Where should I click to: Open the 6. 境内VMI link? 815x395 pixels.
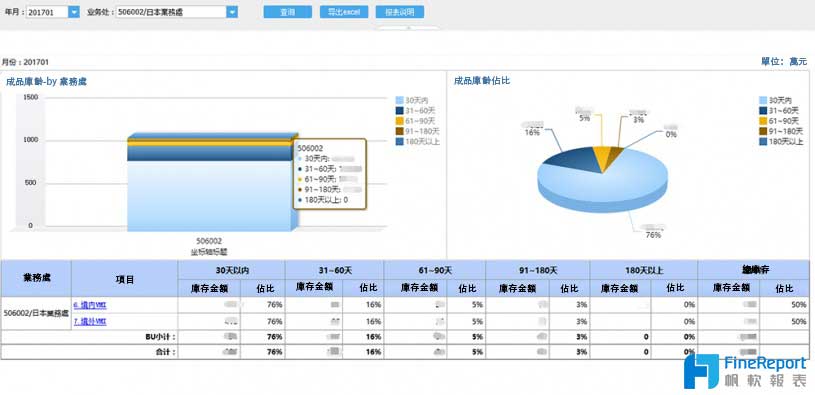click(x=90, y=305)
